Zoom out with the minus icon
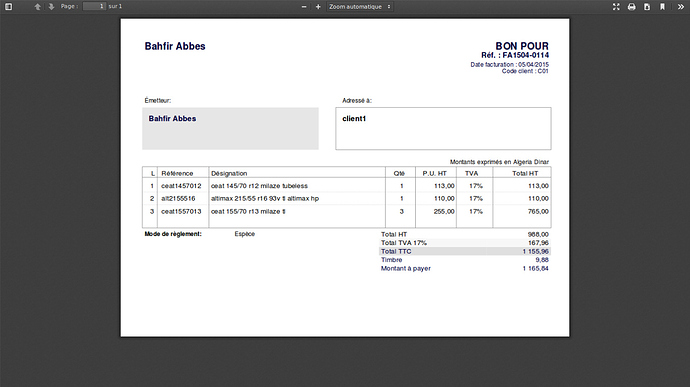The width and height of the screenshot is (690, 387). (304, 7)
